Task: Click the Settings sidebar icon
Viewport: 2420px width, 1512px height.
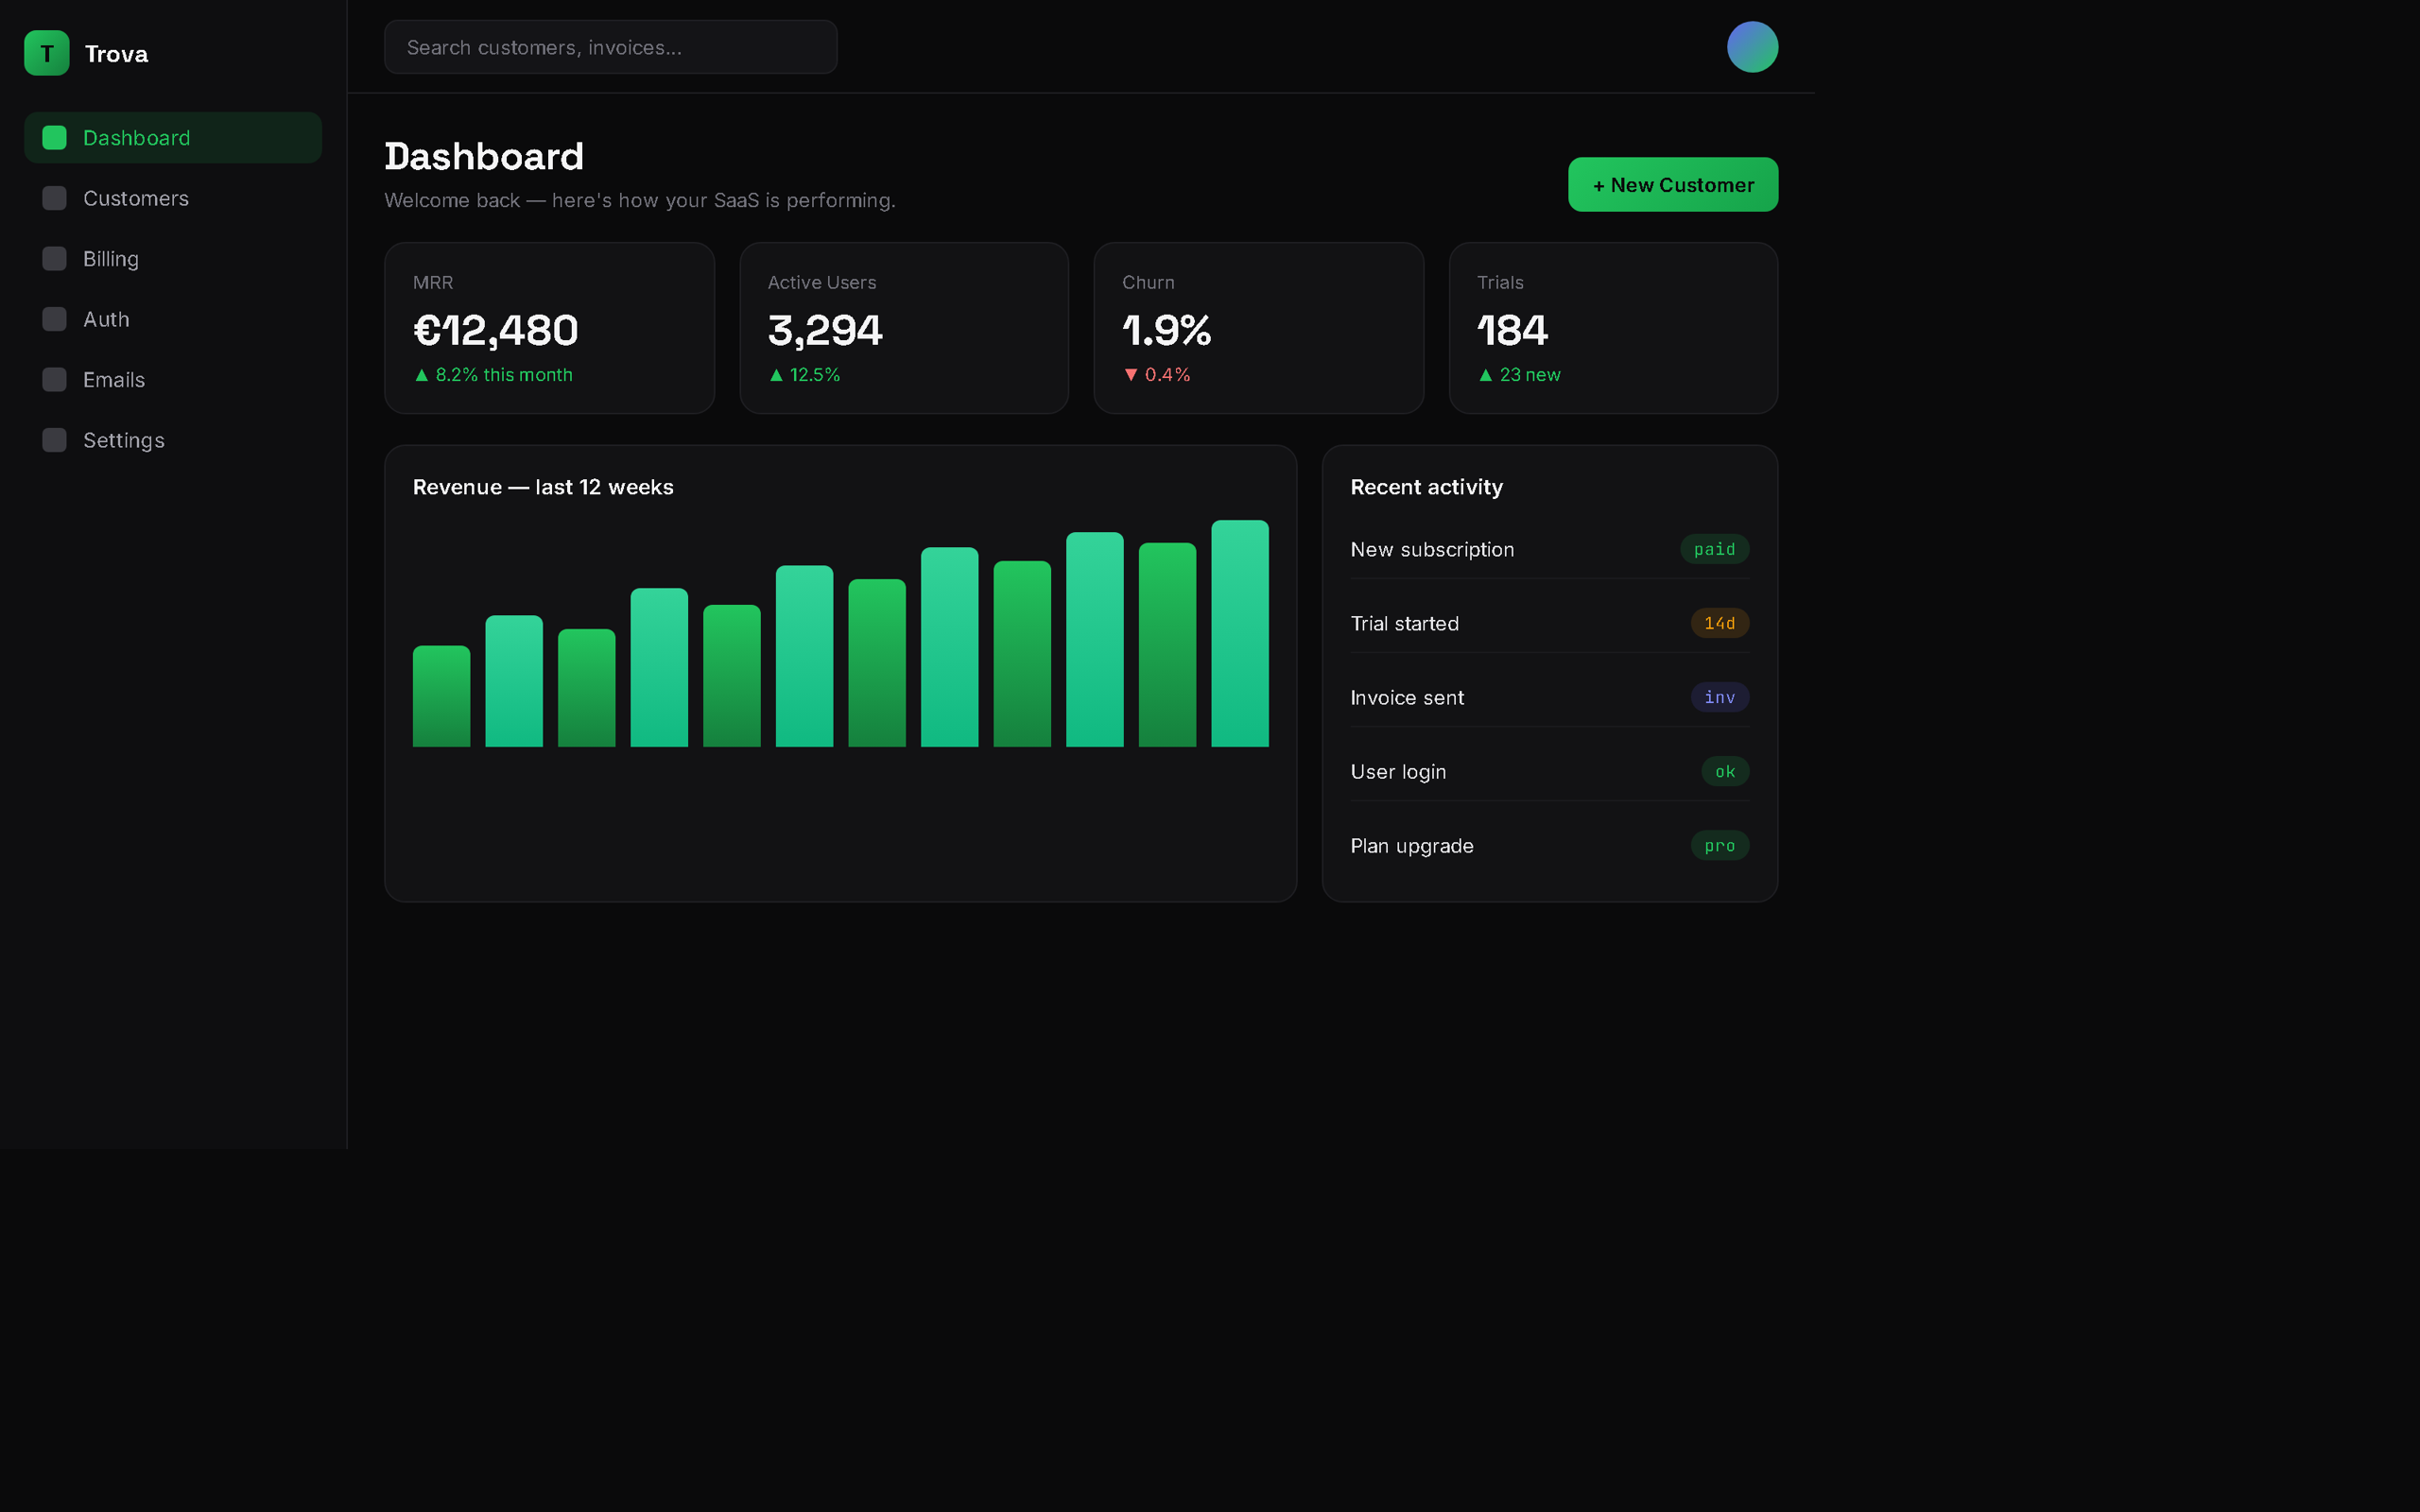Action: [x=55, y=440]
